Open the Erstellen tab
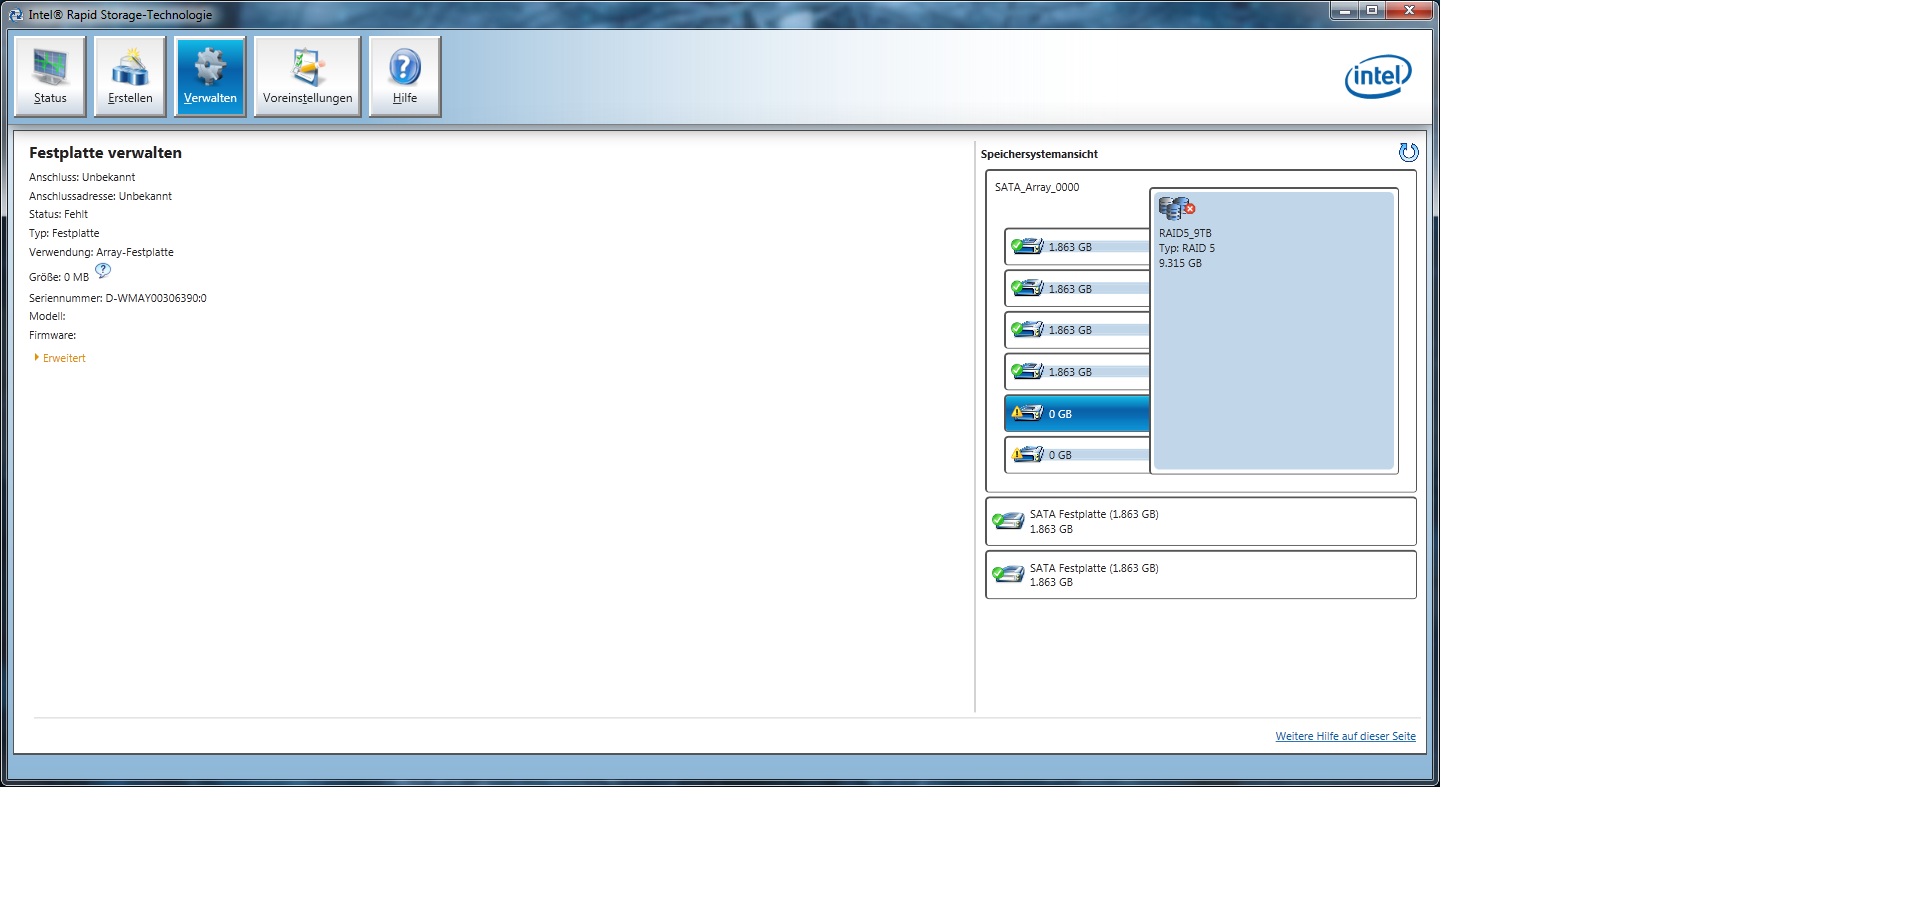1914x918 pixels. click(130, 77)
